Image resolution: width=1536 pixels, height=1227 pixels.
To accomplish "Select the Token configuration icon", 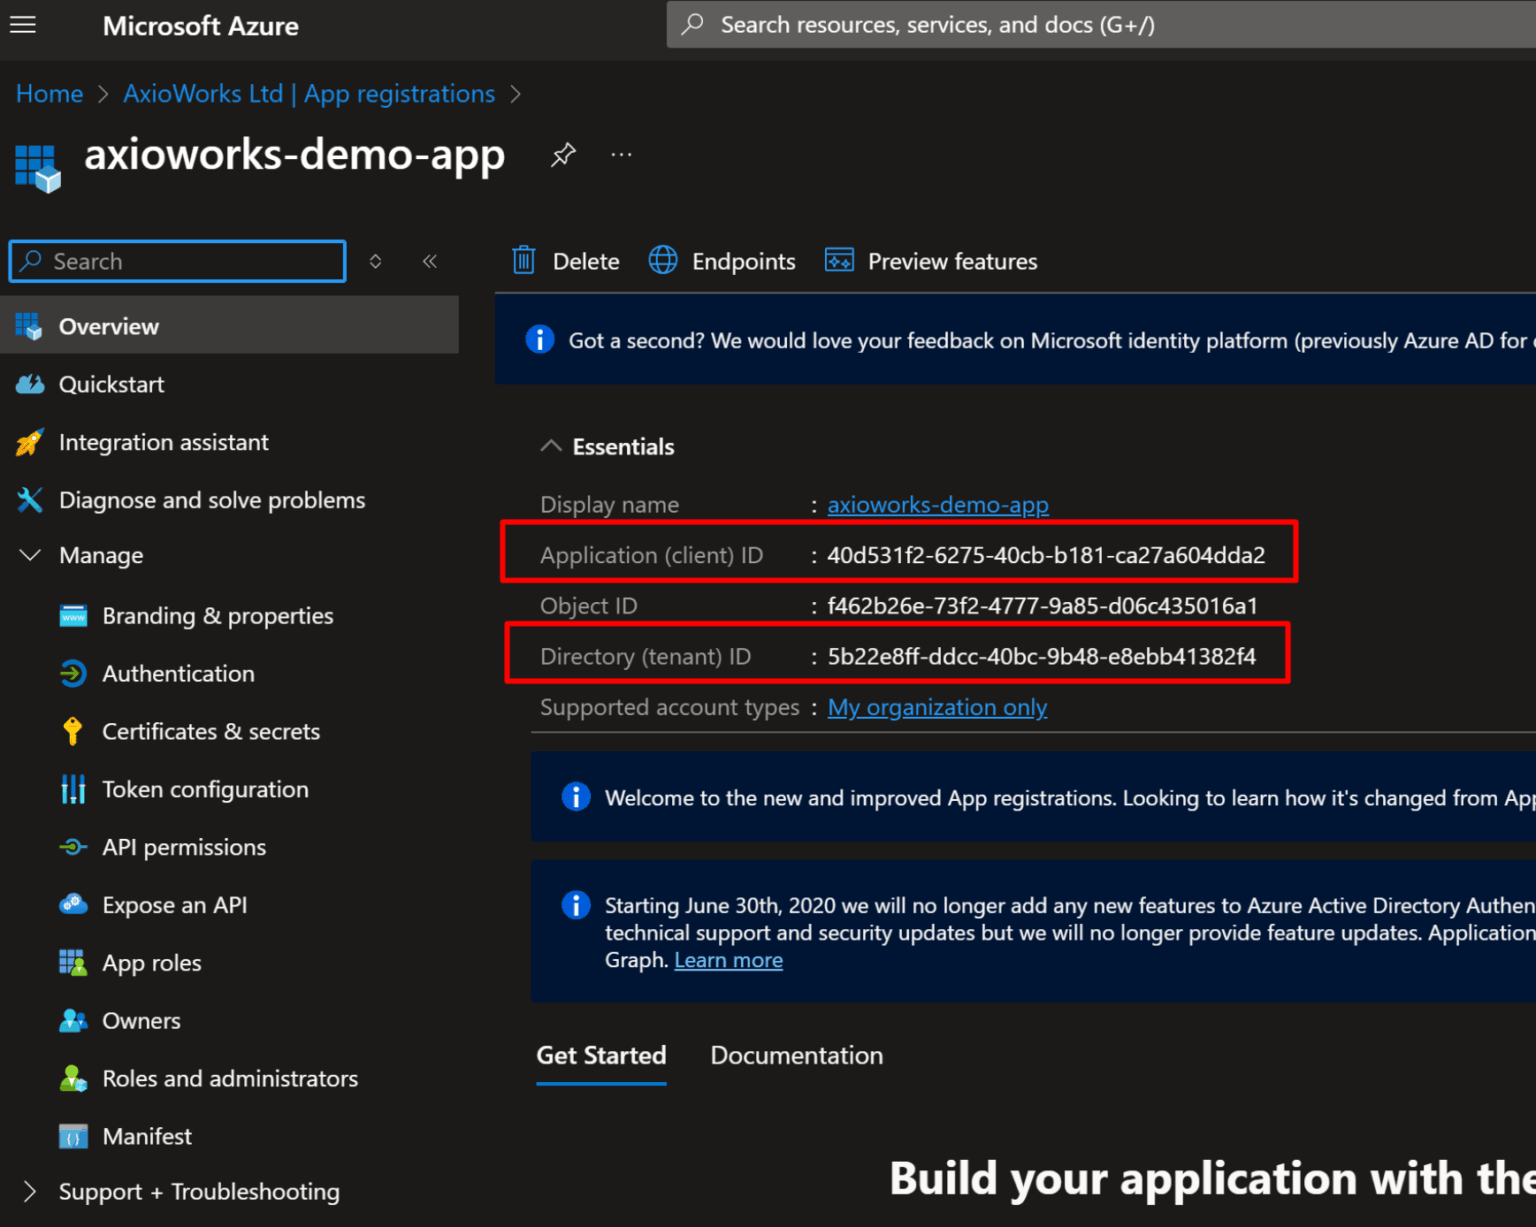I will (73, 789).
